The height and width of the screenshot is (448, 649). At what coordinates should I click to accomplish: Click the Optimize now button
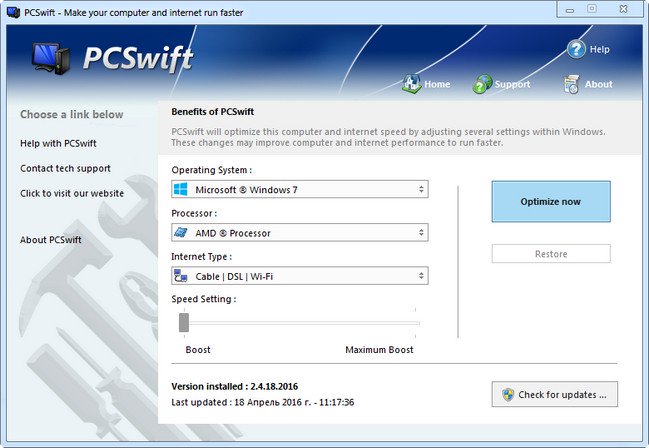coord(551,201)
